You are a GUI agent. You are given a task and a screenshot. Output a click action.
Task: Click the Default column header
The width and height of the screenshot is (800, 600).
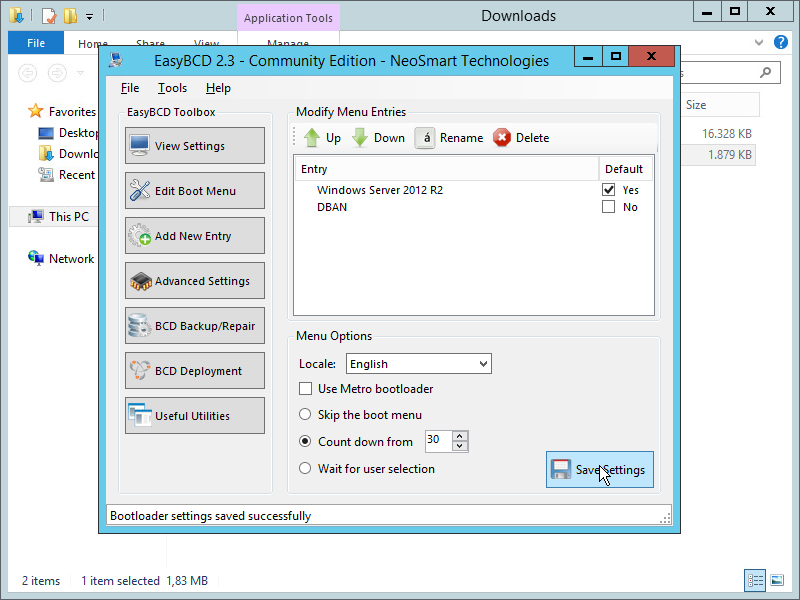[626, 169]
